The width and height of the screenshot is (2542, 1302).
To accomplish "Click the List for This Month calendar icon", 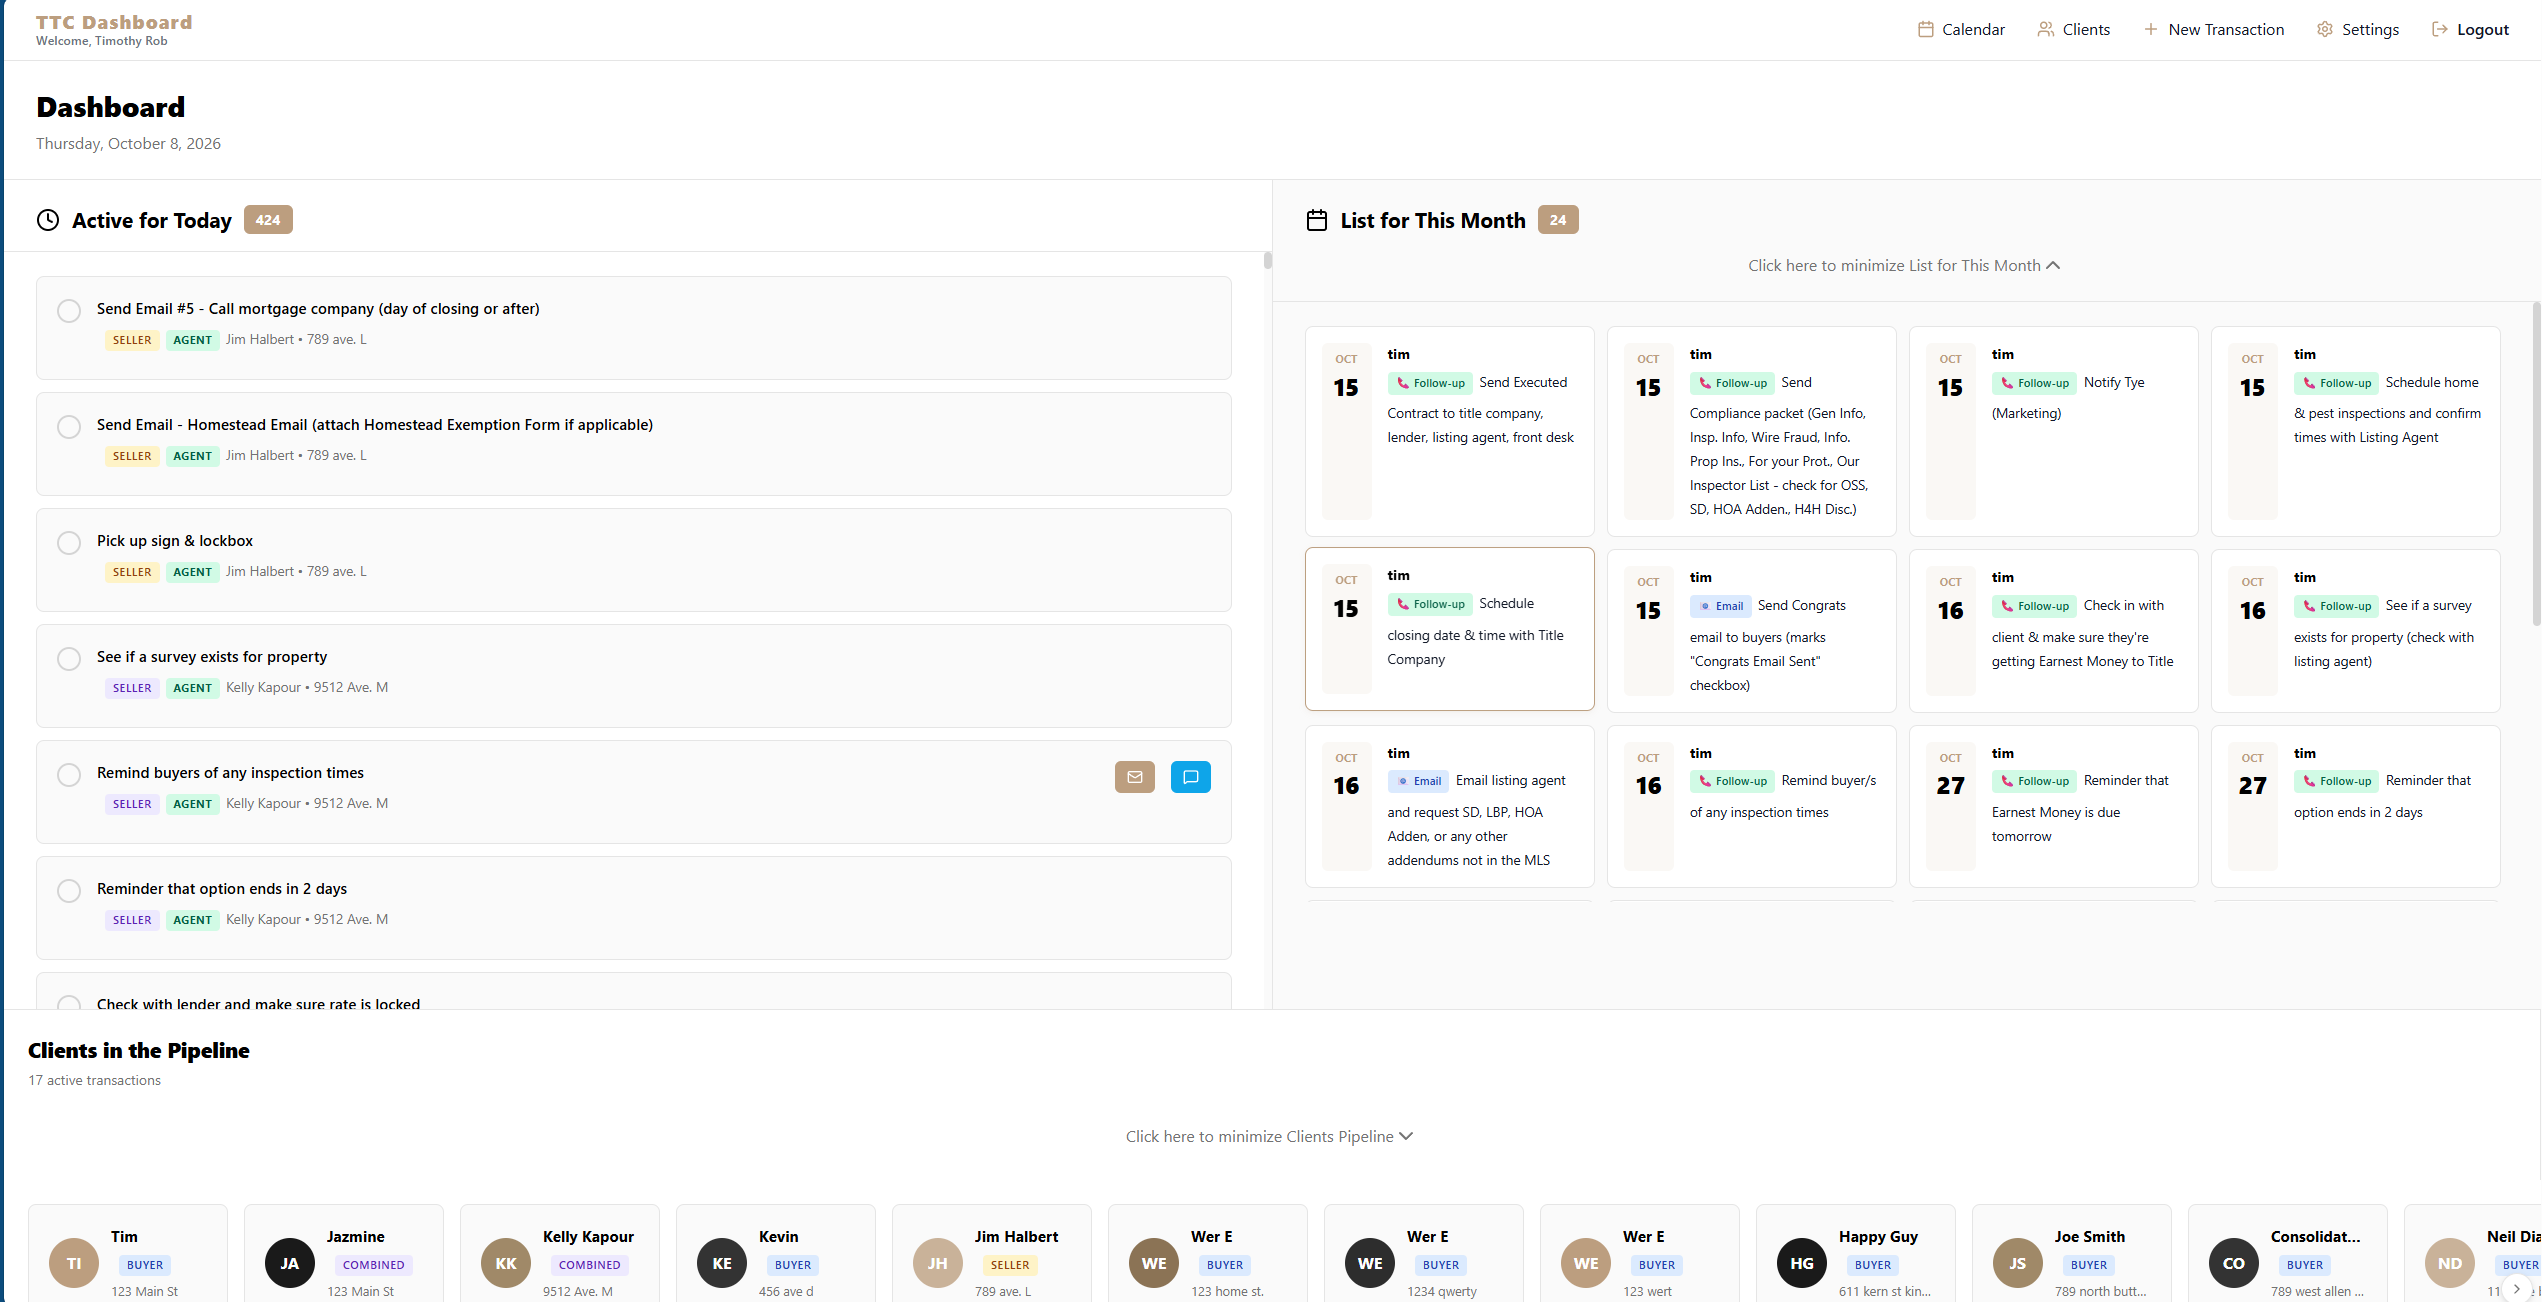I will tap(1317, 220).
